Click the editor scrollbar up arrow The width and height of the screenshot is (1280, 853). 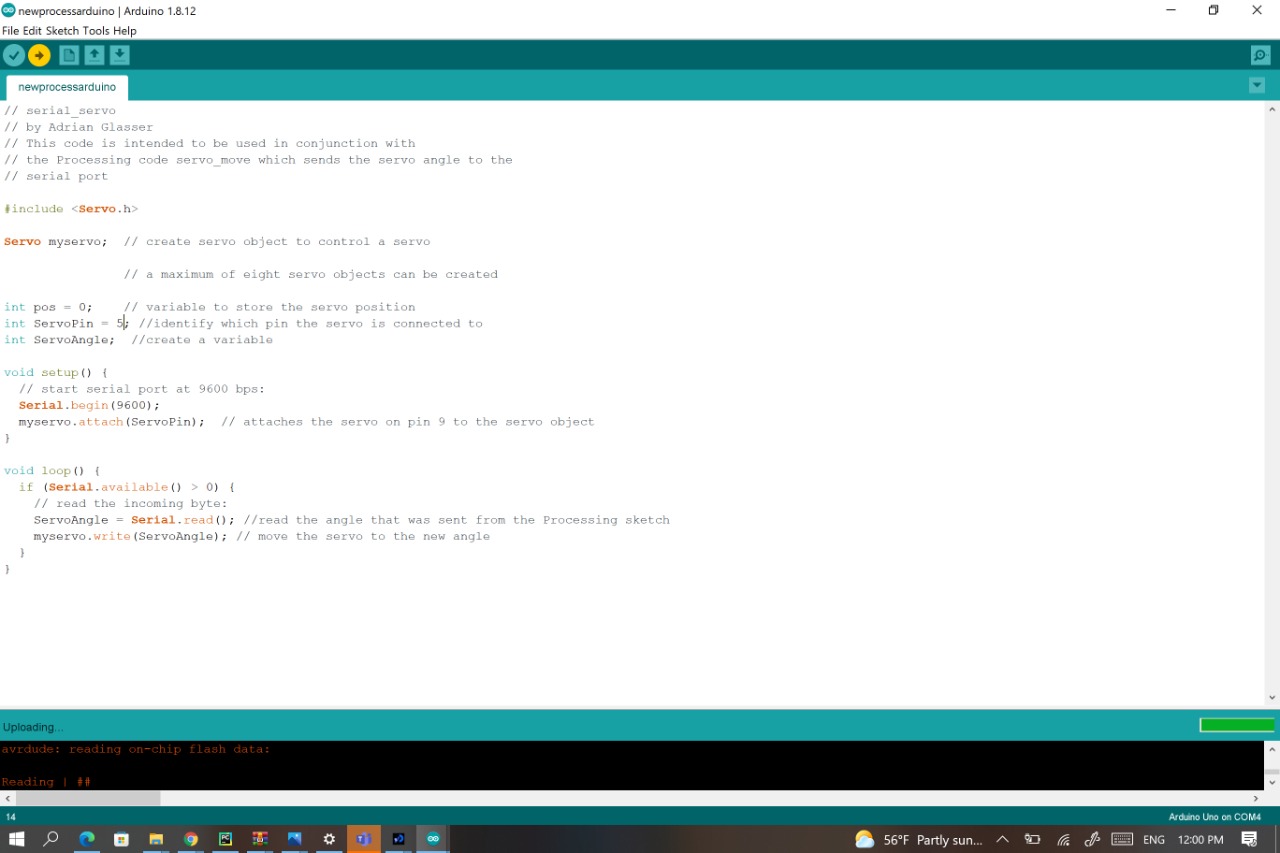click(x=1272, y=109)
